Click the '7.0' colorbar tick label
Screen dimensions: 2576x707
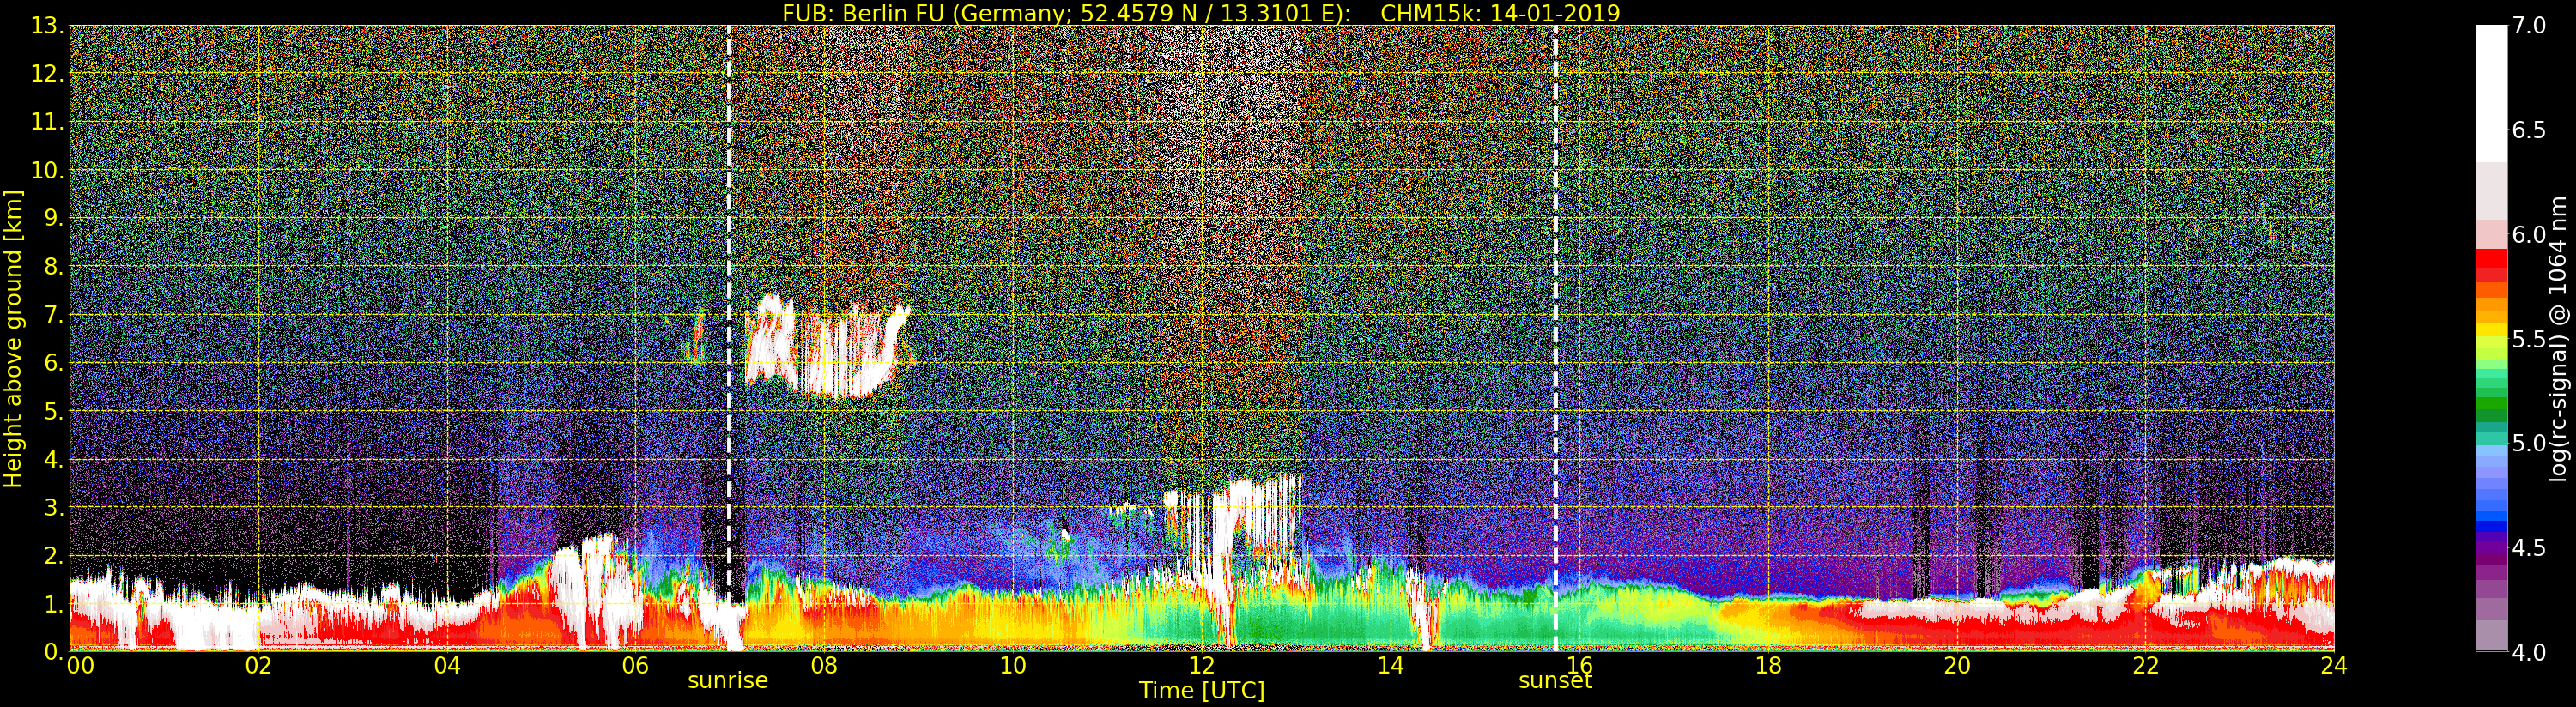click(2529, 26)
